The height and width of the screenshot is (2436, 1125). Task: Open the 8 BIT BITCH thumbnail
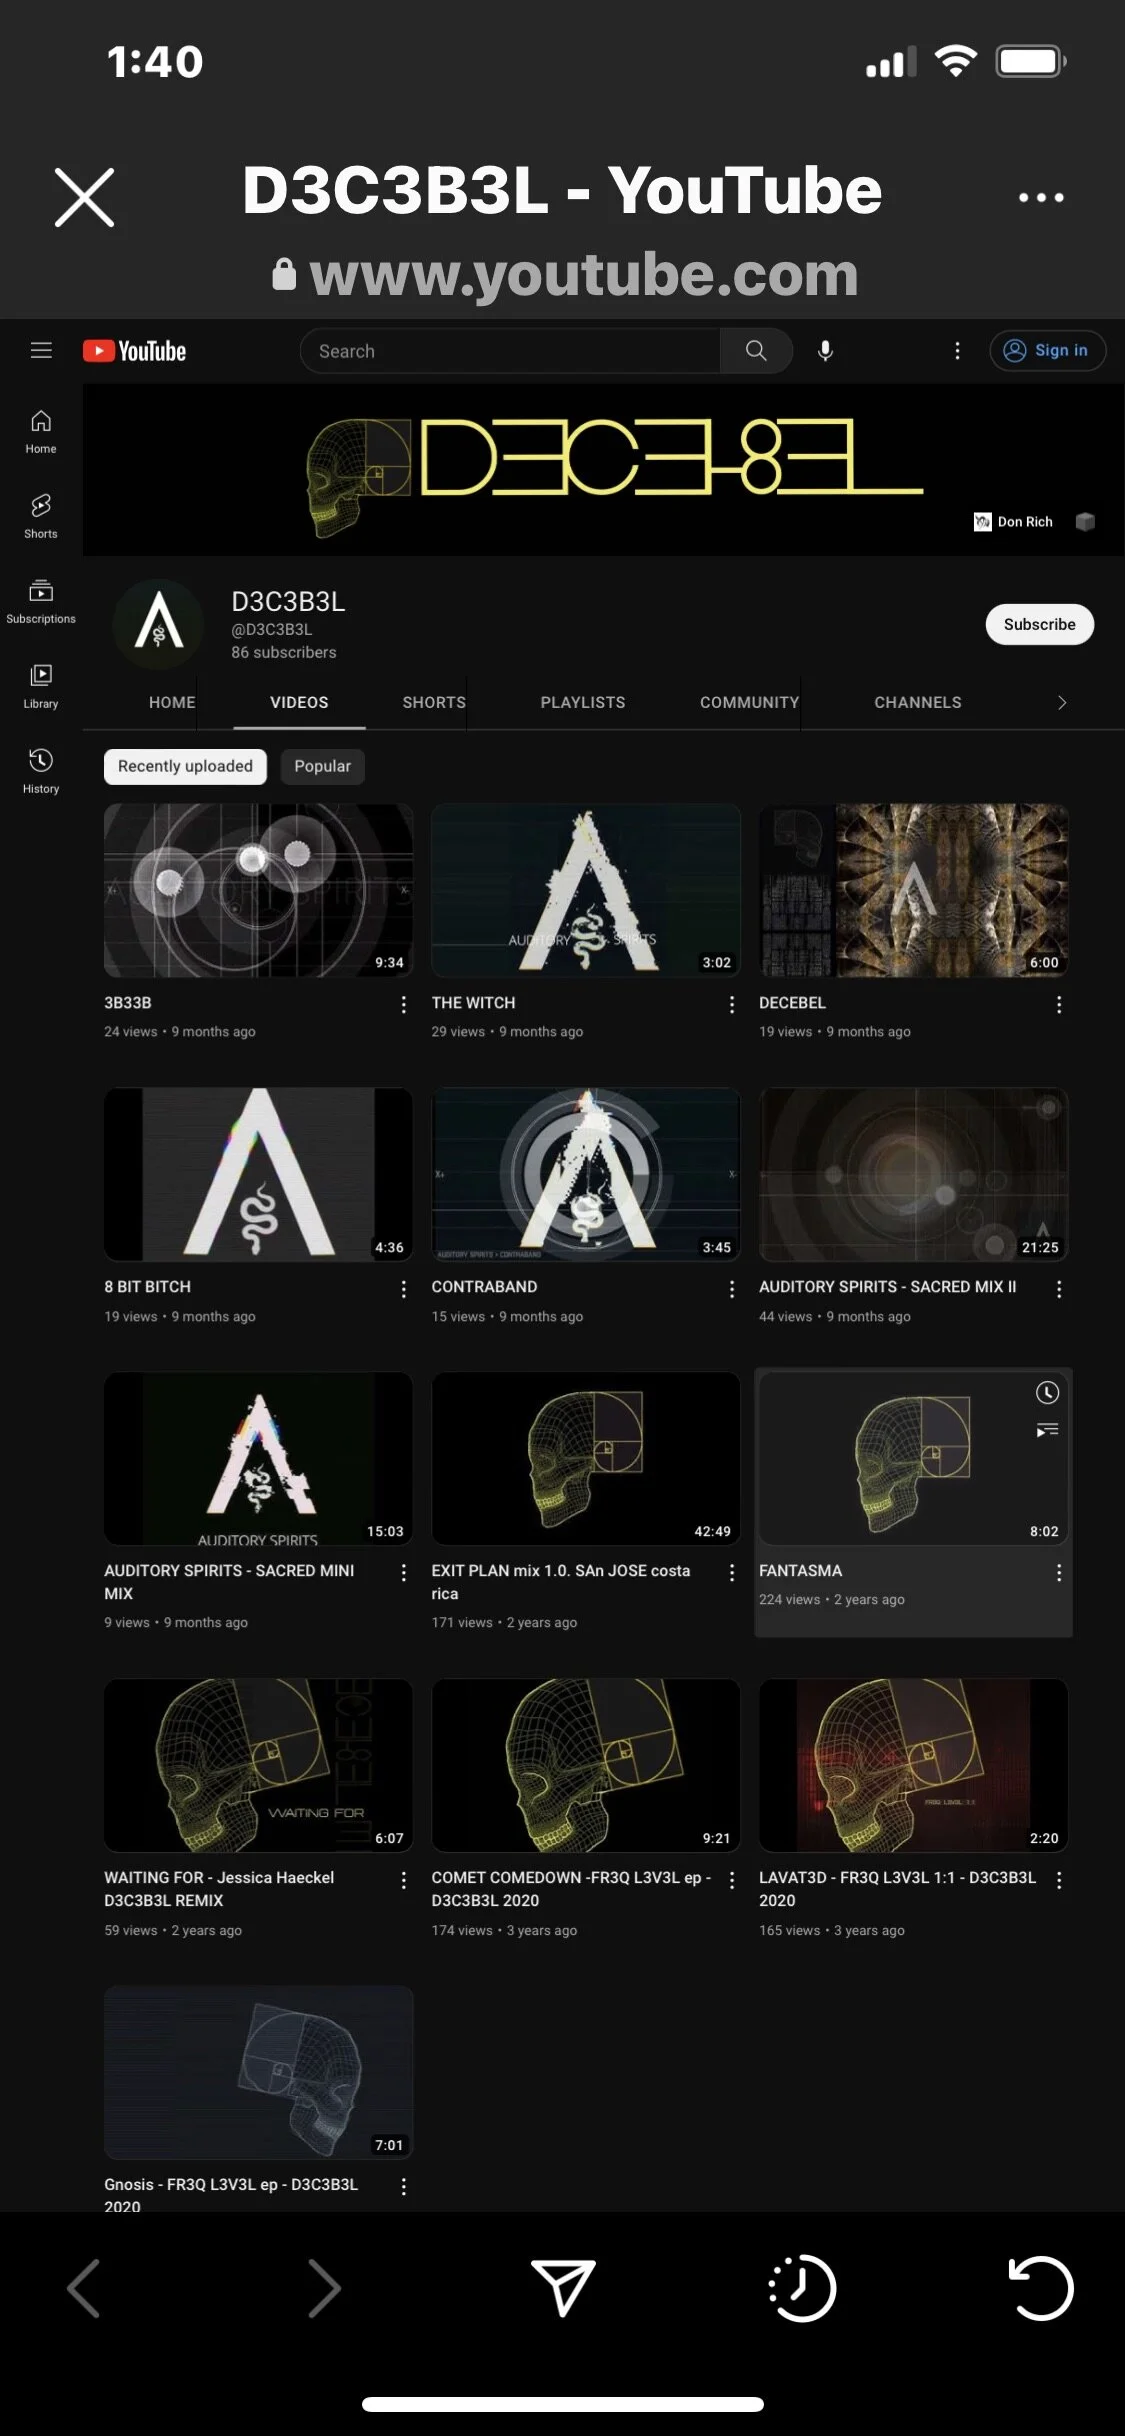coord(258,1174)
